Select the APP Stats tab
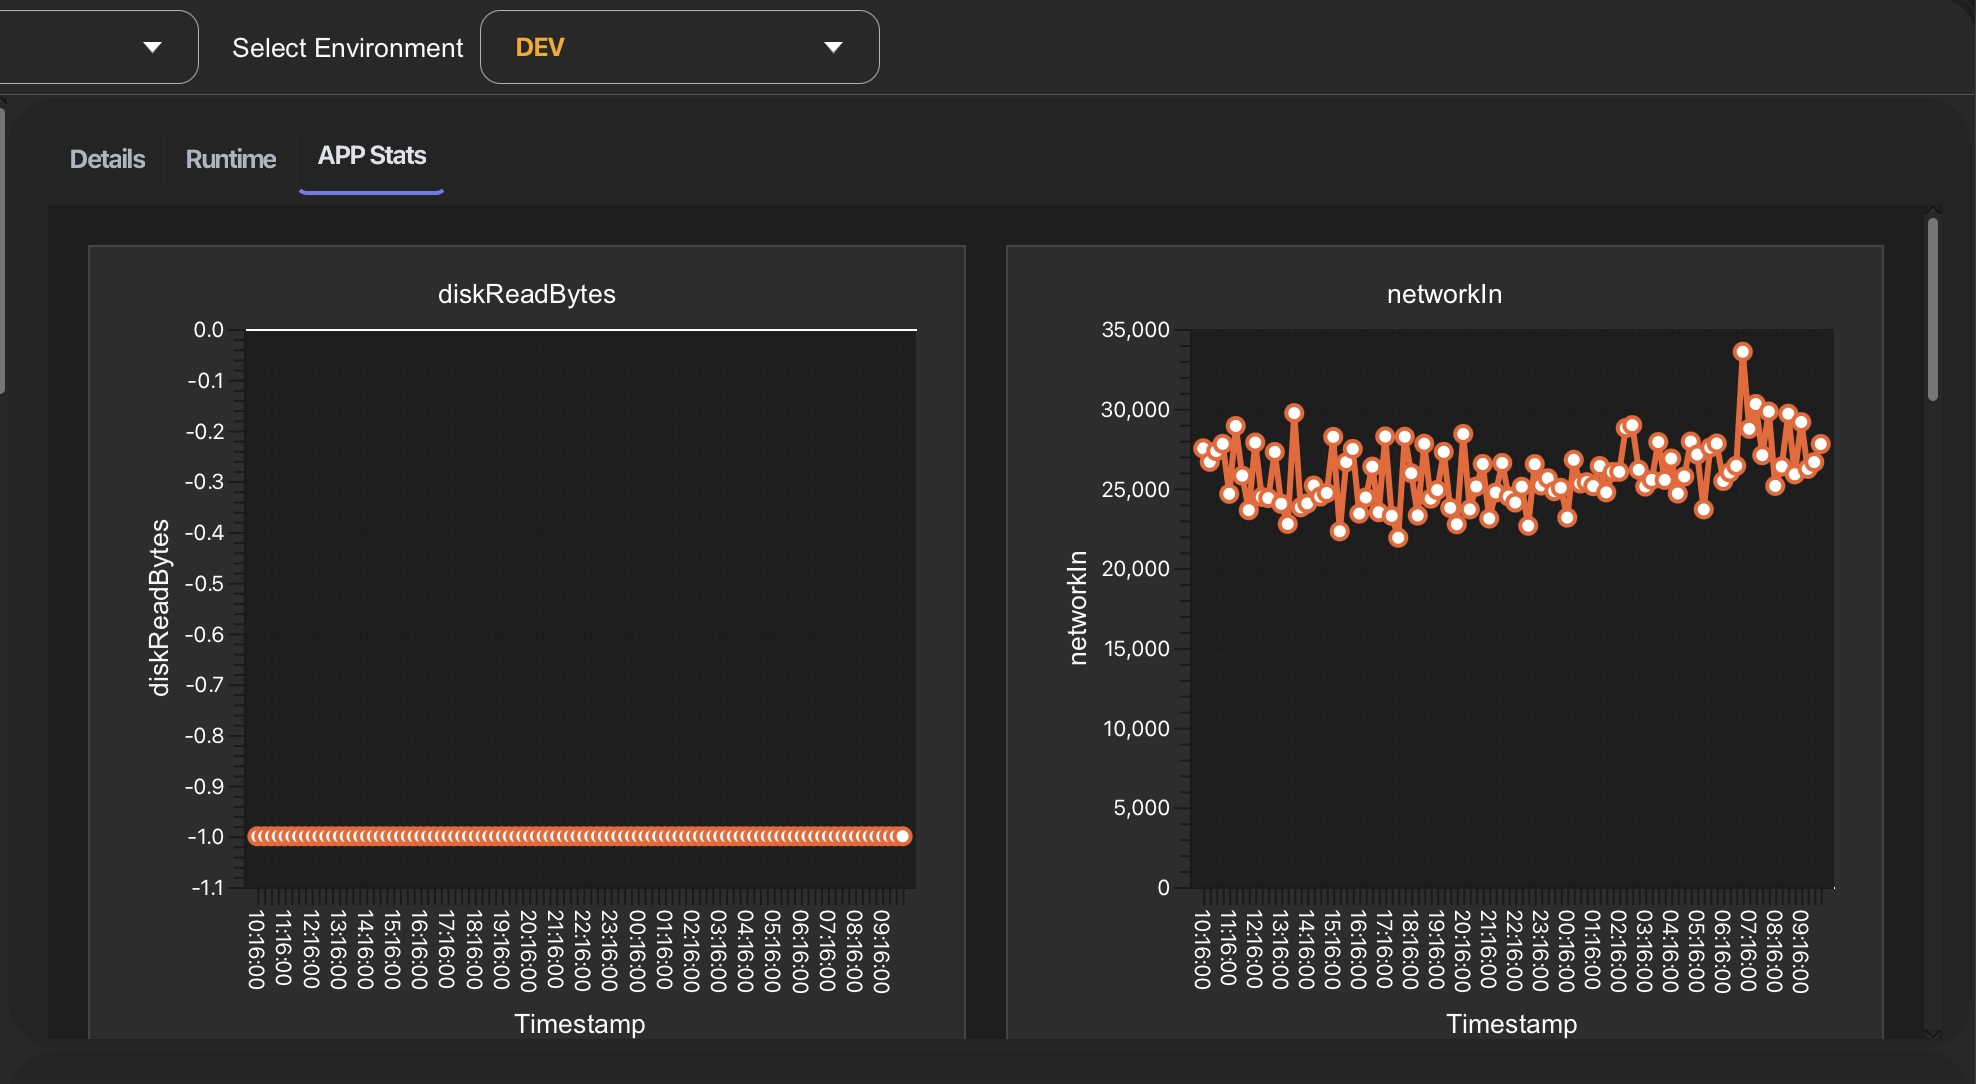Screen dimensions: 1976x1084 click(x=371, y=156)
